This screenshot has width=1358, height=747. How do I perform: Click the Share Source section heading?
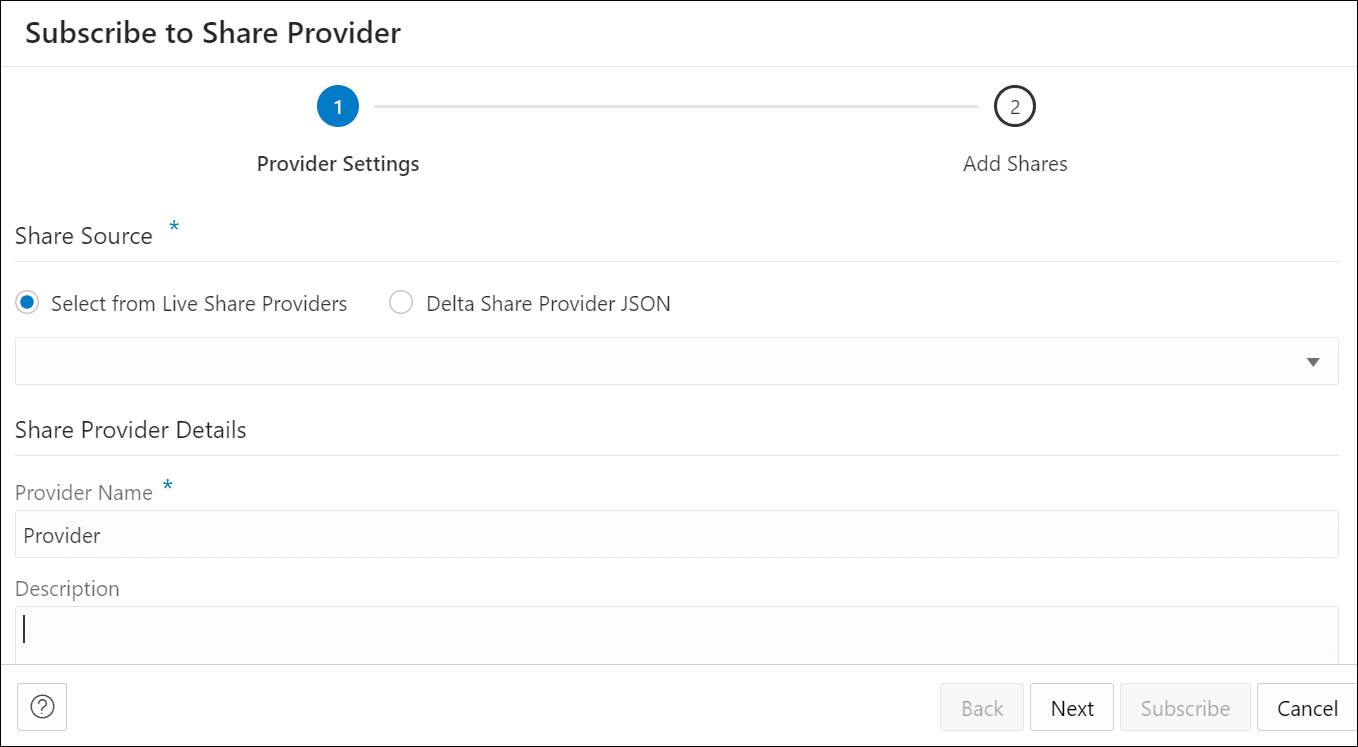click(83, 236)
